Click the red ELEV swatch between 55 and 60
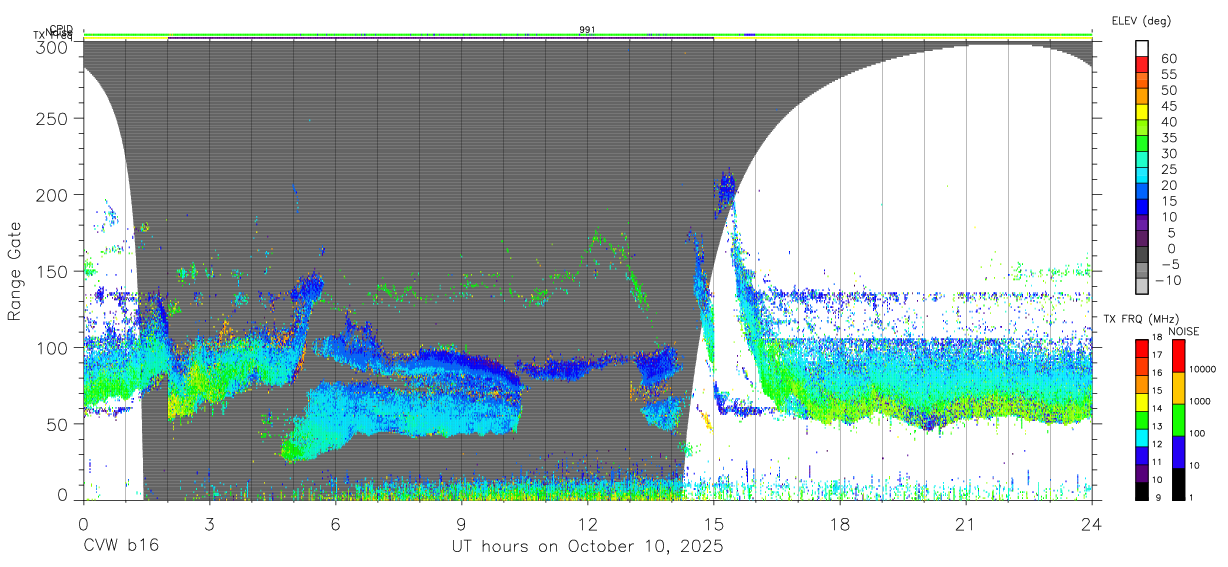Screen dimensions: 1228x567 1143,65
